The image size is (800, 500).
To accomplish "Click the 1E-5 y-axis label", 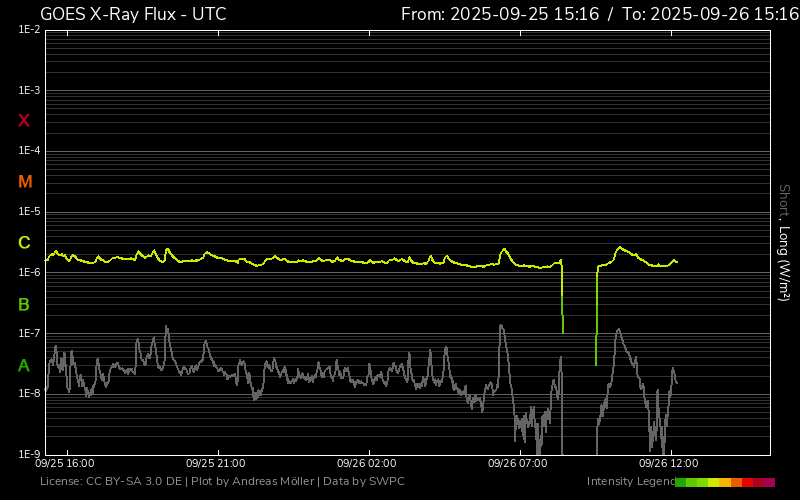I will pos(29,212).
